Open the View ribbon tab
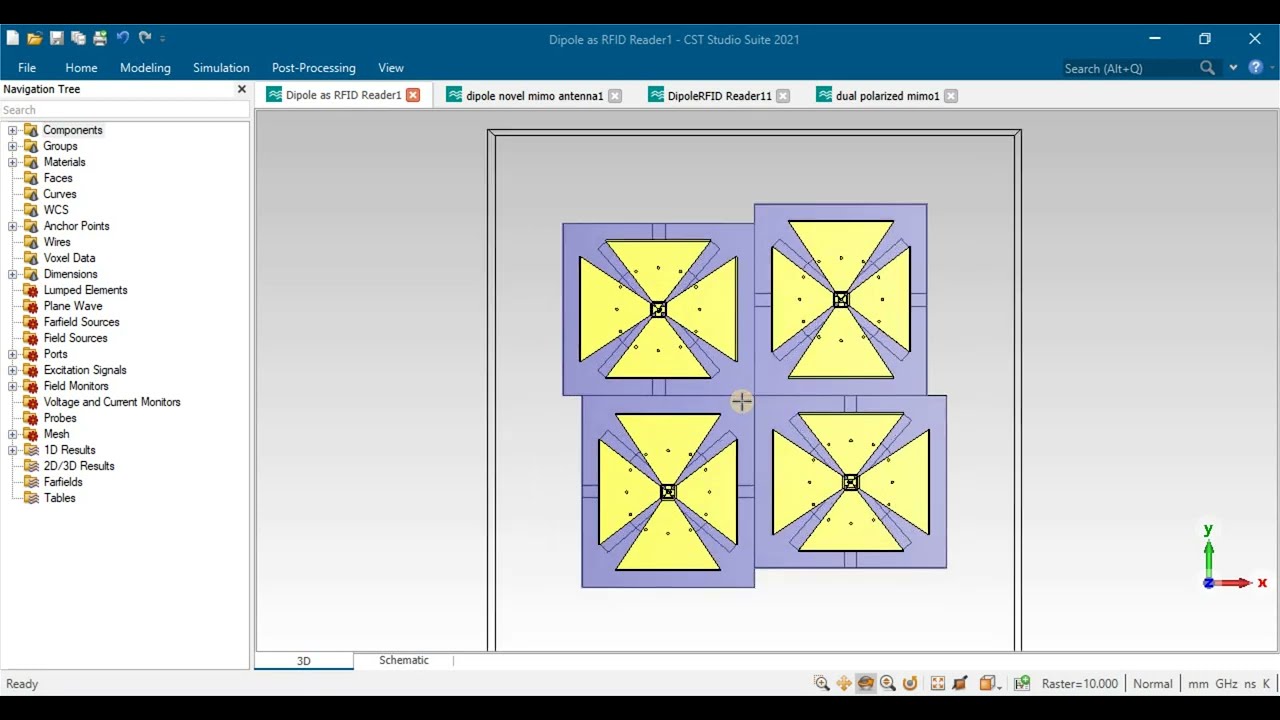This screenshot has height=720, width=1280. click(x=391, y=68)
